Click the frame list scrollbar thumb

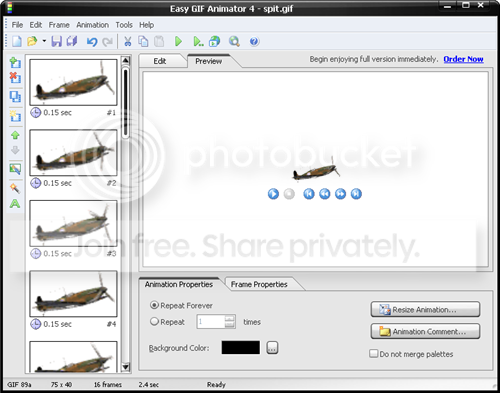(x=125, y=102)
